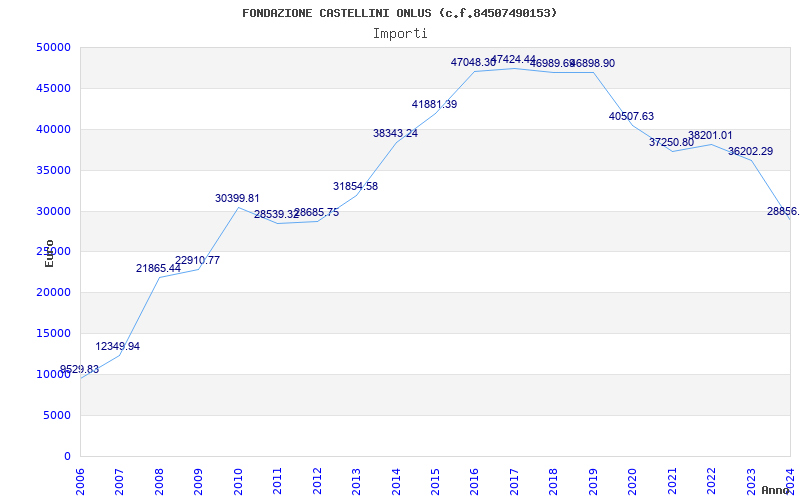
Task: Click the 2014 x-axis year label
Action: (x=396, y=482)
